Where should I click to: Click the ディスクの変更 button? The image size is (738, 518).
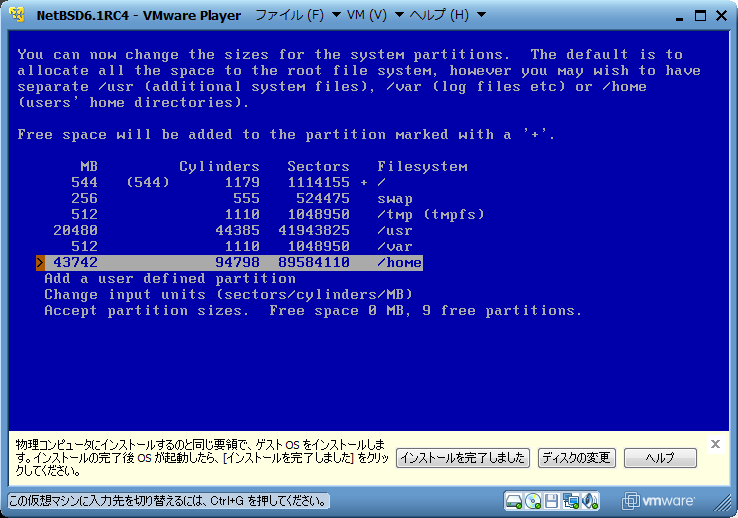click(x=577, y=458)
